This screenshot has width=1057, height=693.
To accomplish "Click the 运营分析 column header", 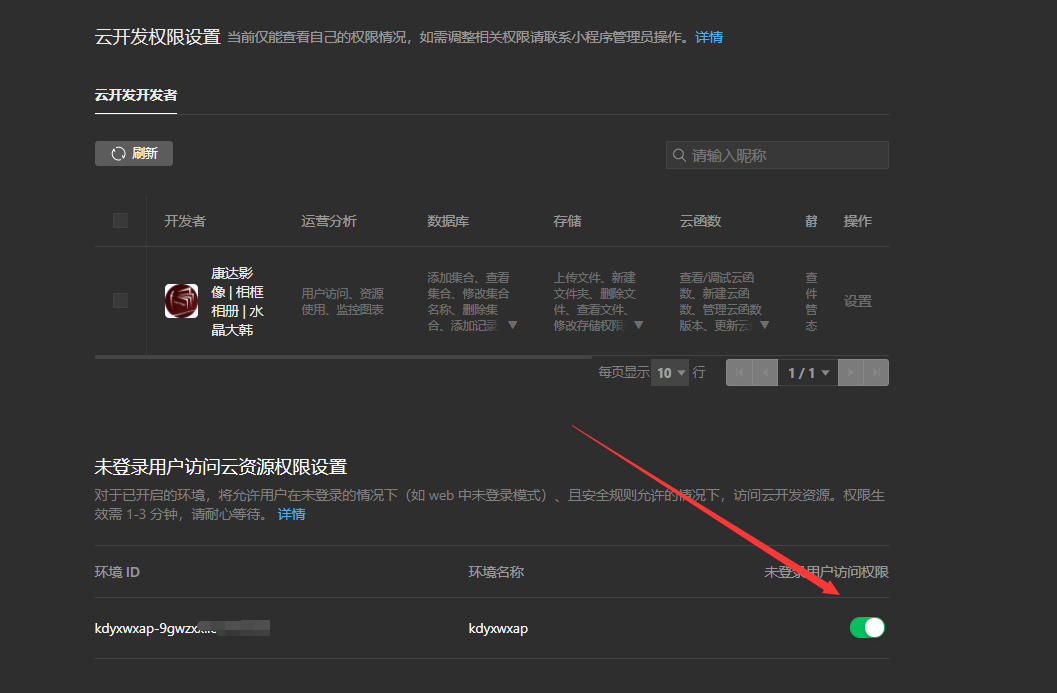I will [x=329, y=221].
